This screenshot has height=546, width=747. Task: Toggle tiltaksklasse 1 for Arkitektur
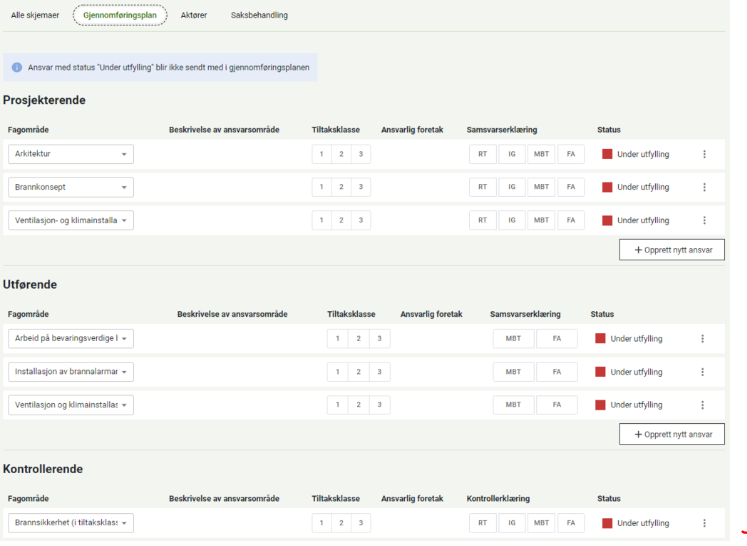[x=321, y=154]
